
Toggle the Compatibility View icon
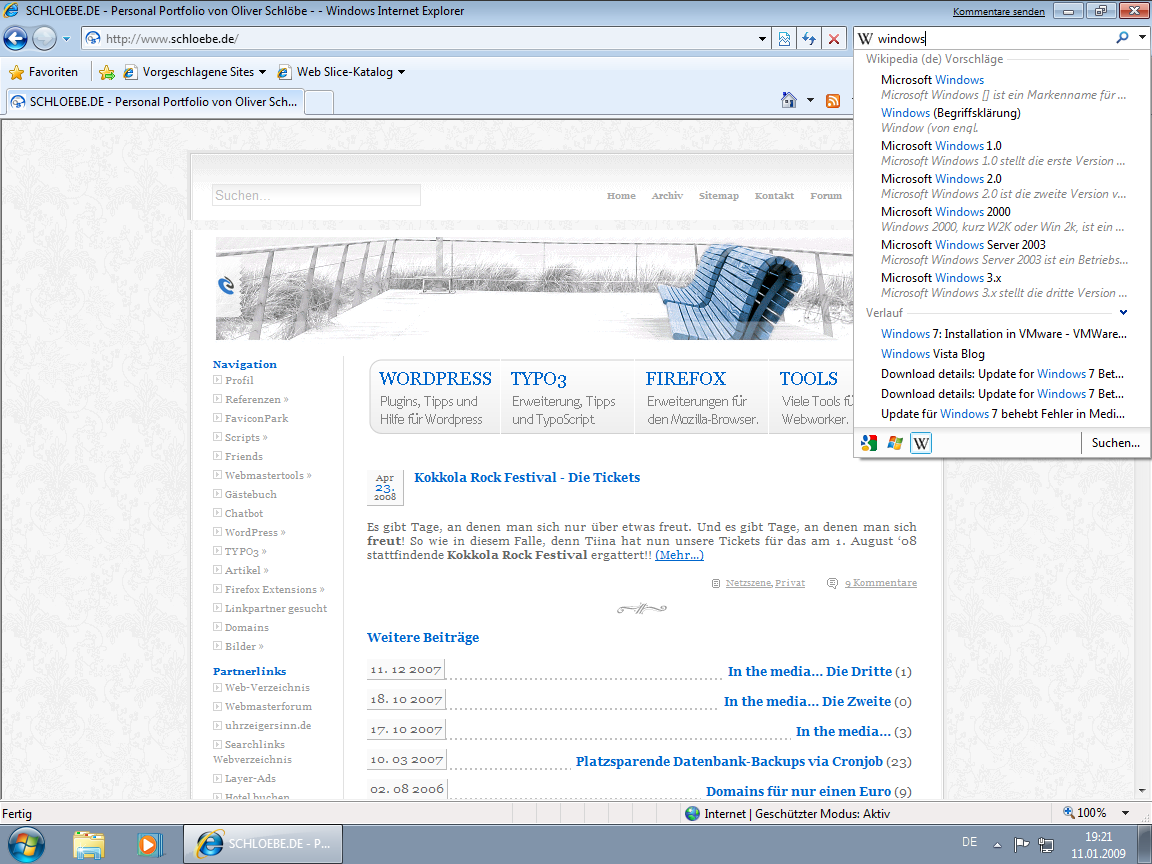pos(785,39)
